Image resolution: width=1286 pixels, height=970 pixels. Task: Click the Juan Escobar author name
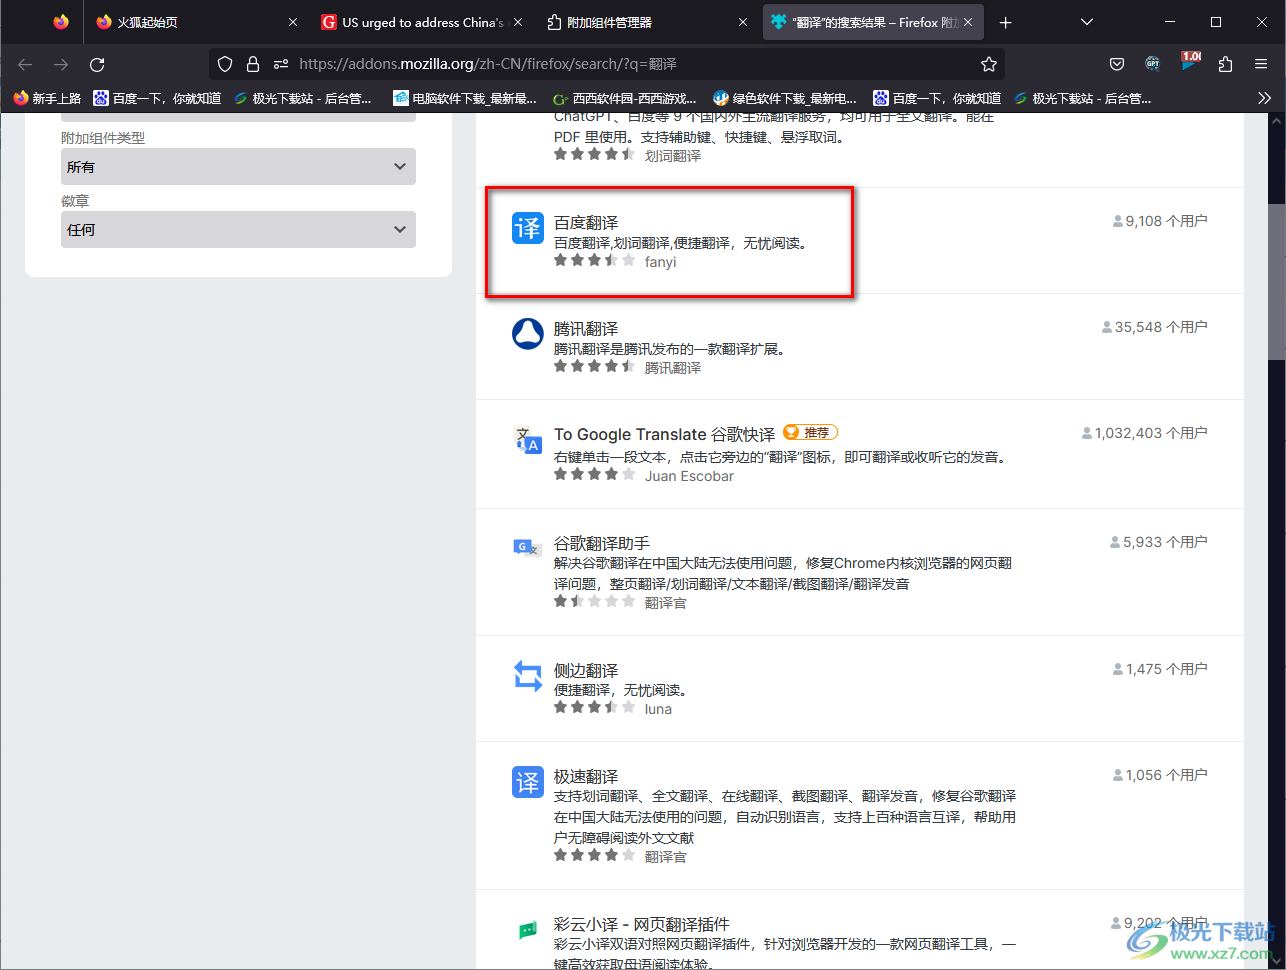689,476
